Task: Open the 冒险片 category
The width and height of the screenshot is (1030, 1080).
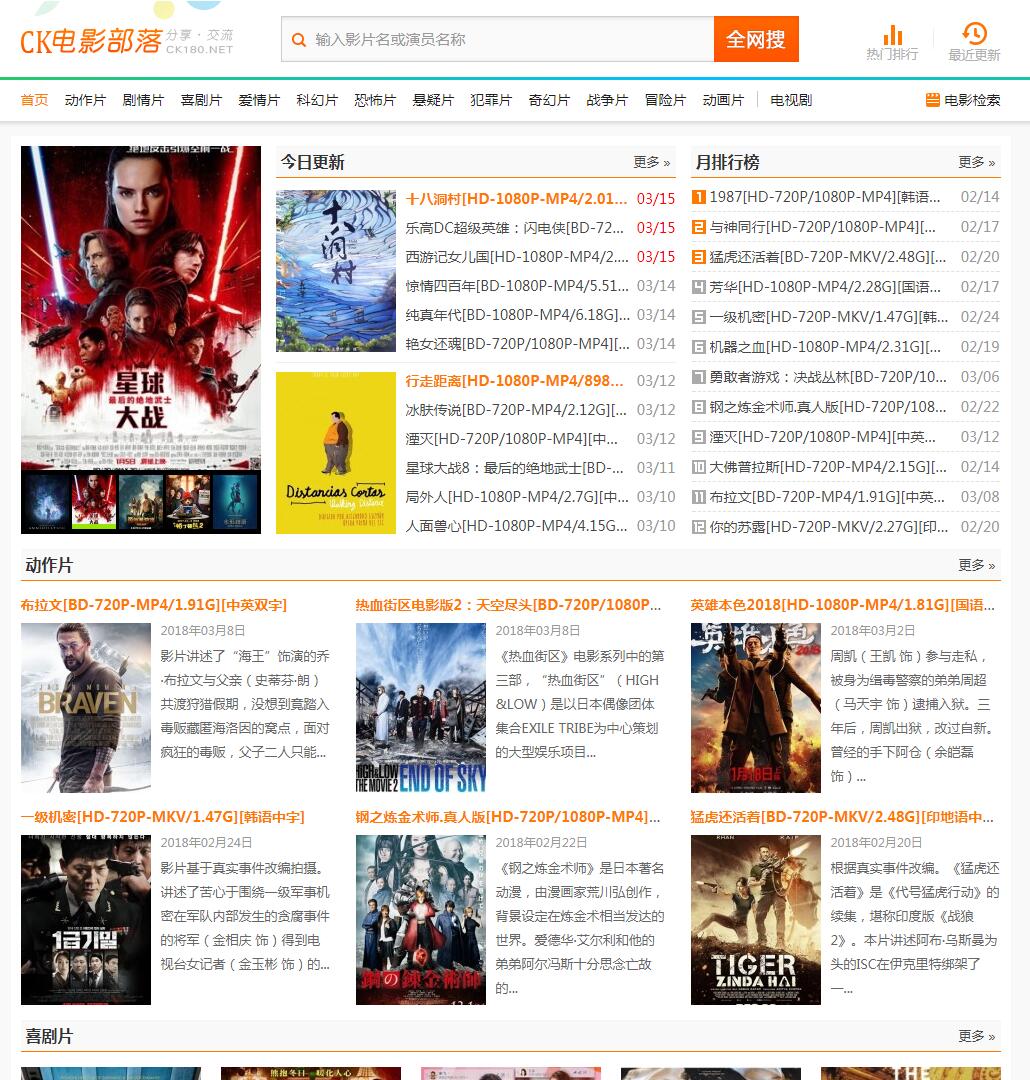Action: pyautogui.click(x=665, y=100)
